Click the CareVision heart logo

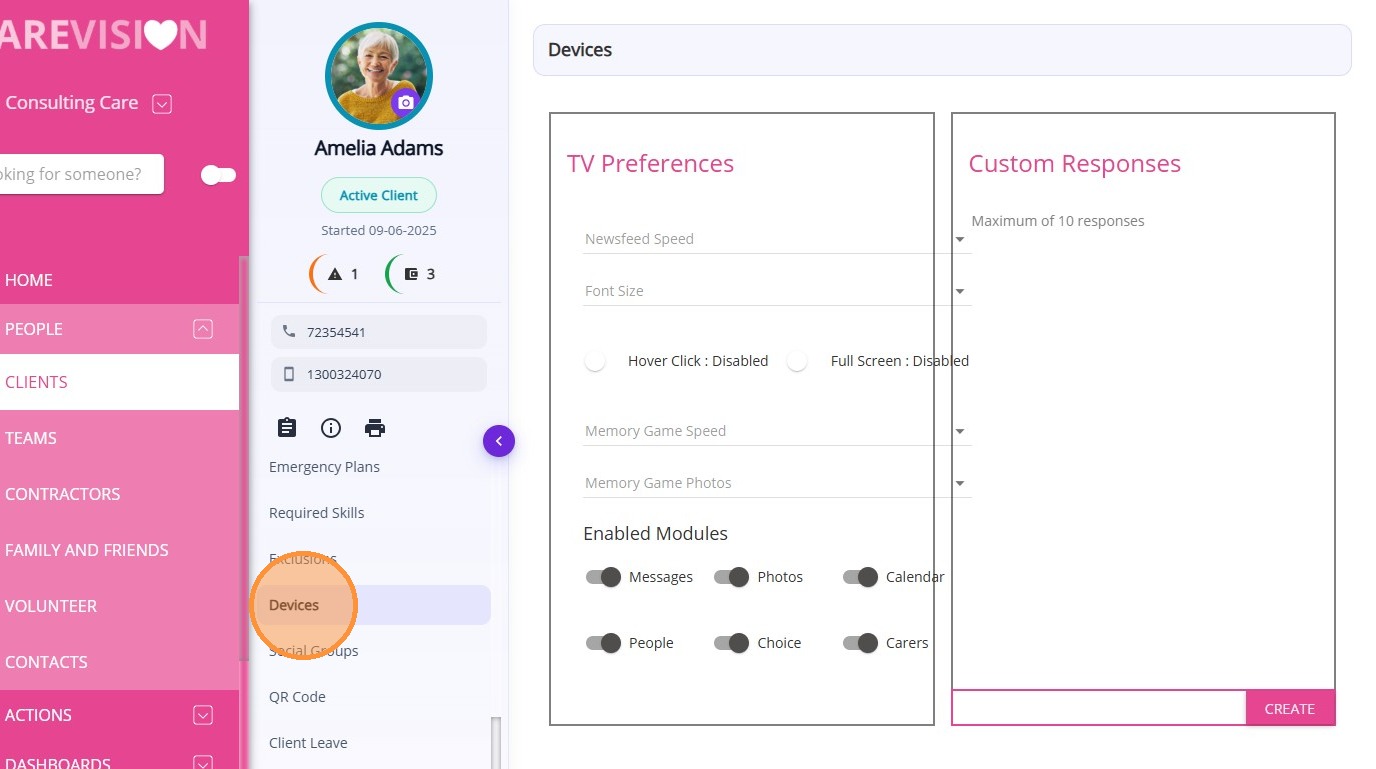click(x=160, y=35)
